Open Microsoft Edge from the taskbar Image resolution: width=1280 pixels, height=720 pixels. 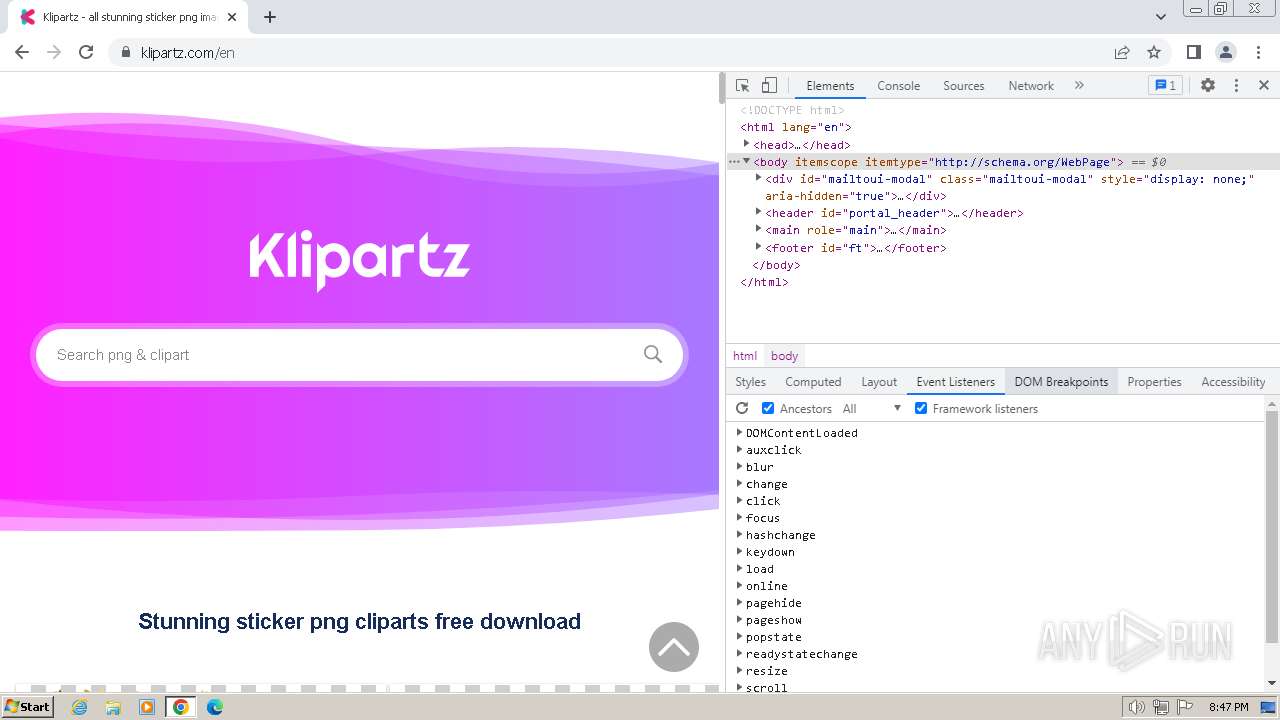pyautogui.click(x=214, y=707)
